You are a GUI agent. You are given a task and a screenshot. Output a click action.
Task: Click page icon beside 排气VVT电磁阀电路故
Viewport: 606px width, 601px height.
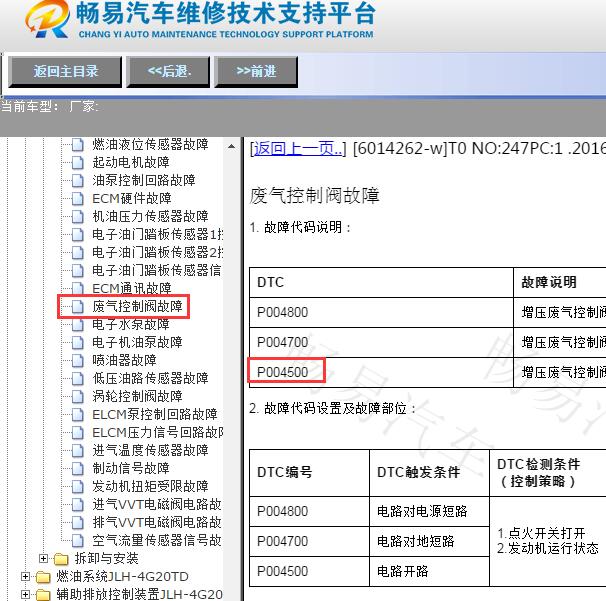(x=78, y=523)
